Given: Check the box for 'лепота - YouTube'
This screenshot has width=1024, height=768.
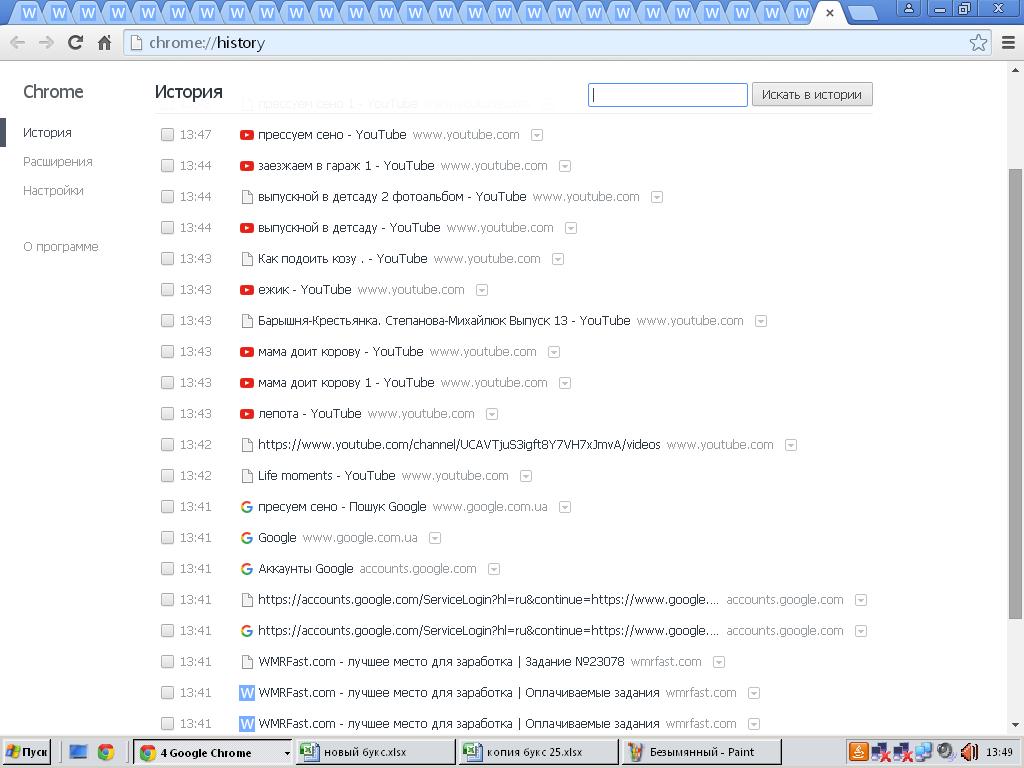Looking at the screenshot, I should (x=167, y=414).
